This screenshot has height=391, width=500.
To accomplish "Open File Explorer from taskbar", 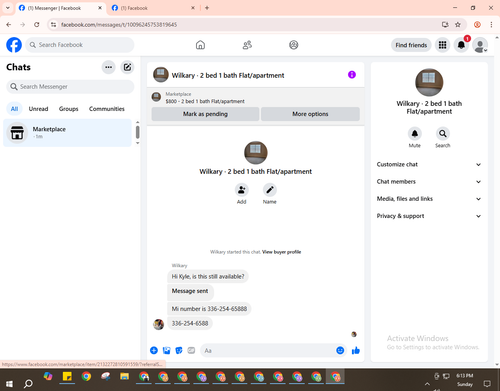I will point(125,377).
